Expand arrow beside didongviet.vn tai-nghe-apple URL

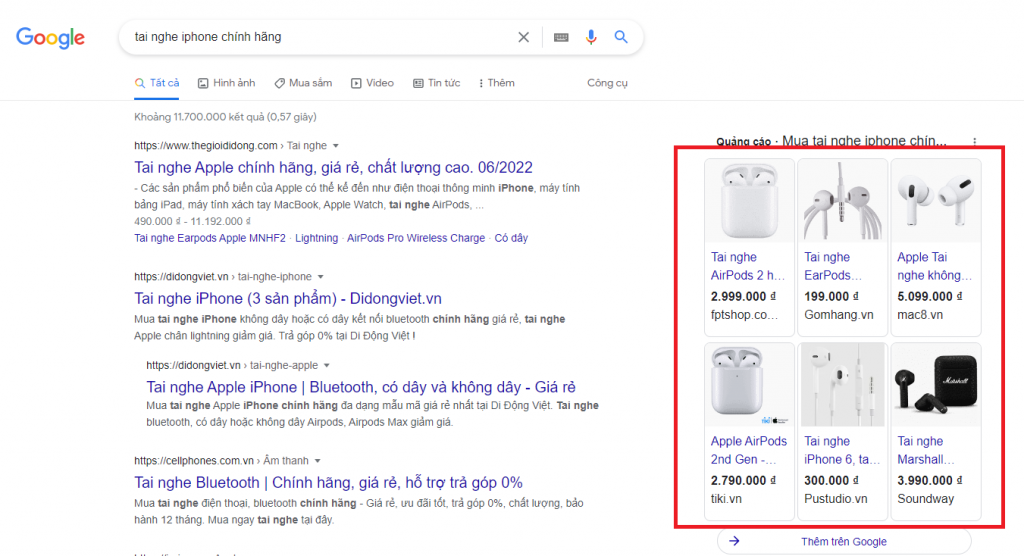pyautogui.click(x=327, y=366)
